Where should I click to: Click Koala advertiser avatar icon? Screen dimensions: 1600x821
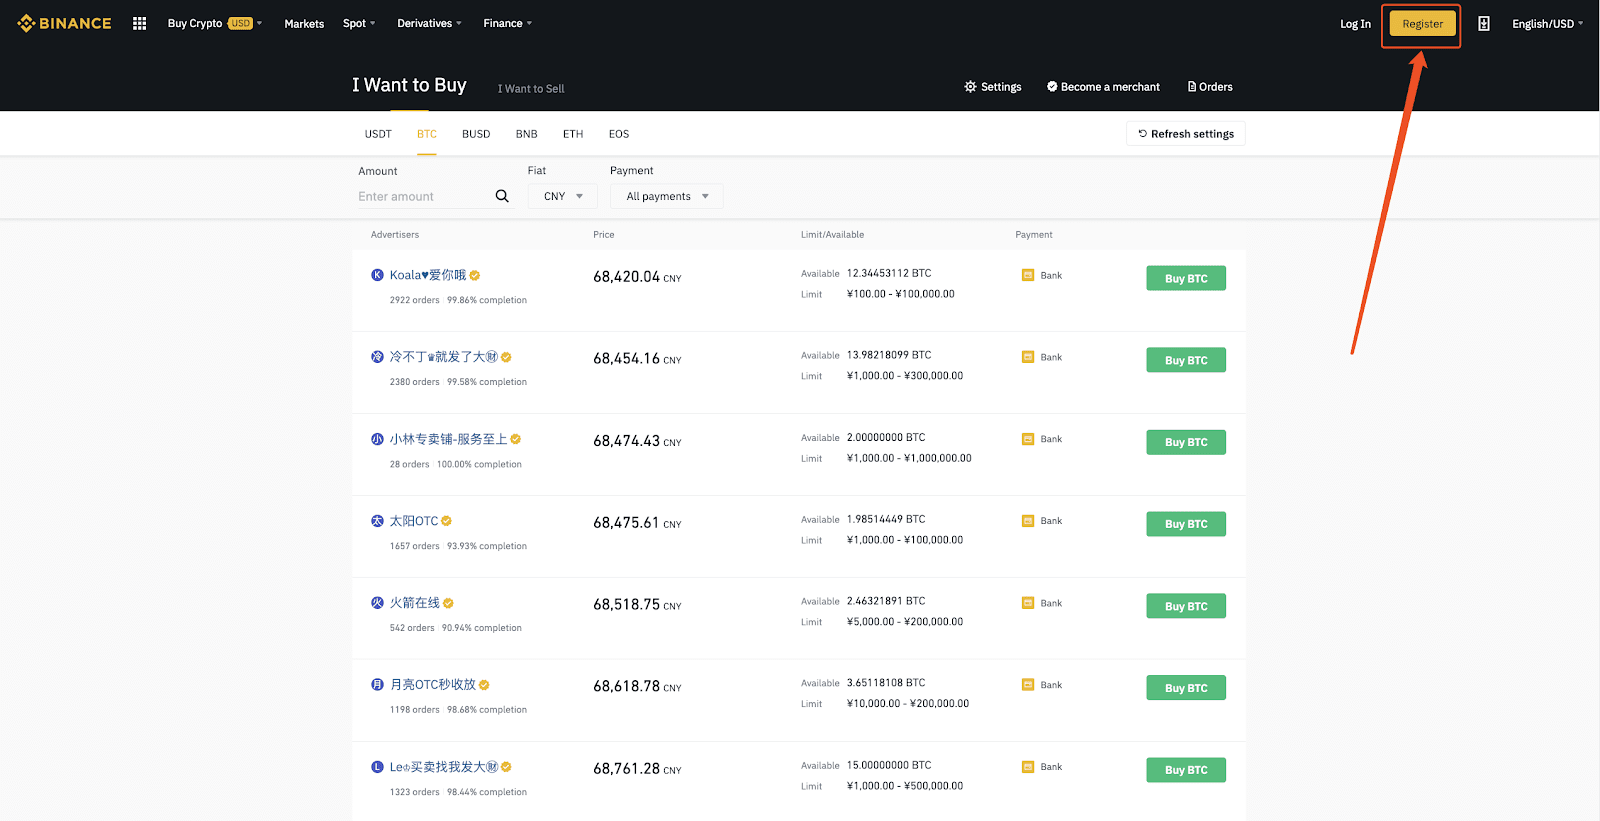[x=377, y=275]
